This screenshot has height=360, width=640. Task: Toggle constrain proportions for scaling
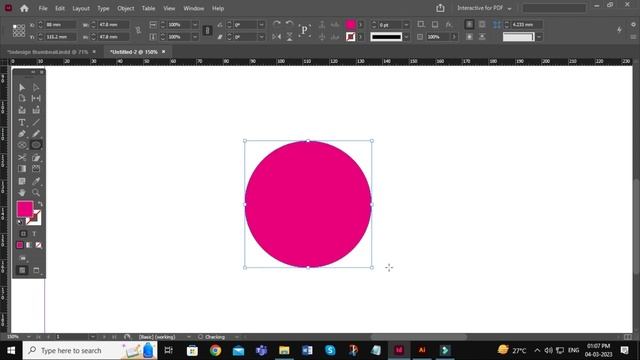pos(207,31)
